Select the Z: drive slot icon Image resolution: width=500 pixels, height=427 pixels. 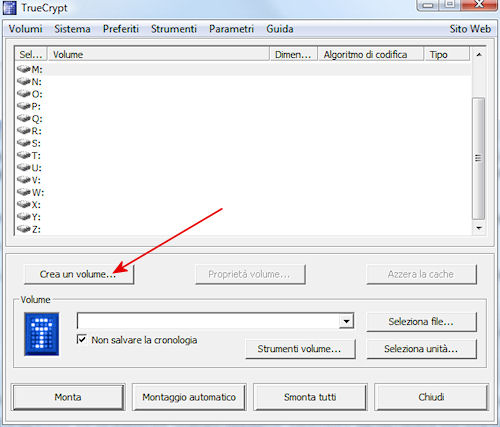pos(24,229)
